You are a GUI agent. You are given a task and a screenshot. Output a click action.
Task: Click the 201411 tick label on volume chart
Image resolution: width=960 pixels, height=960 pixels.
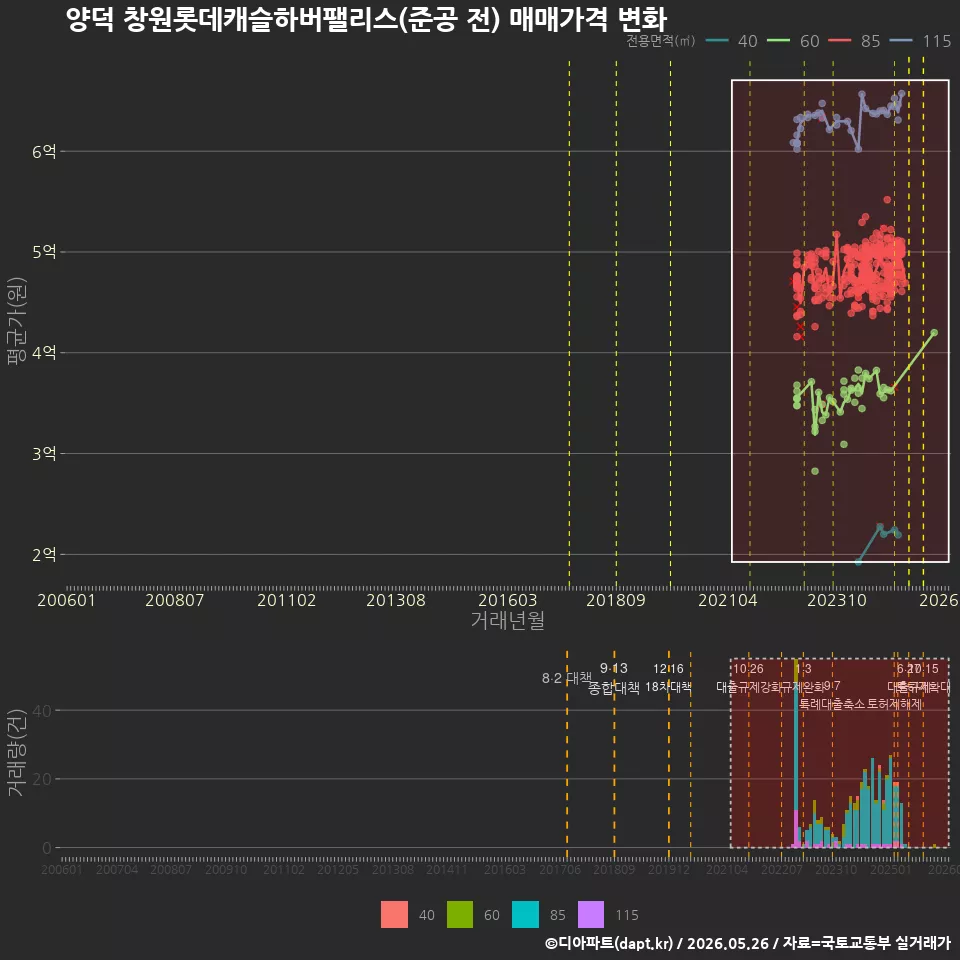446,869
